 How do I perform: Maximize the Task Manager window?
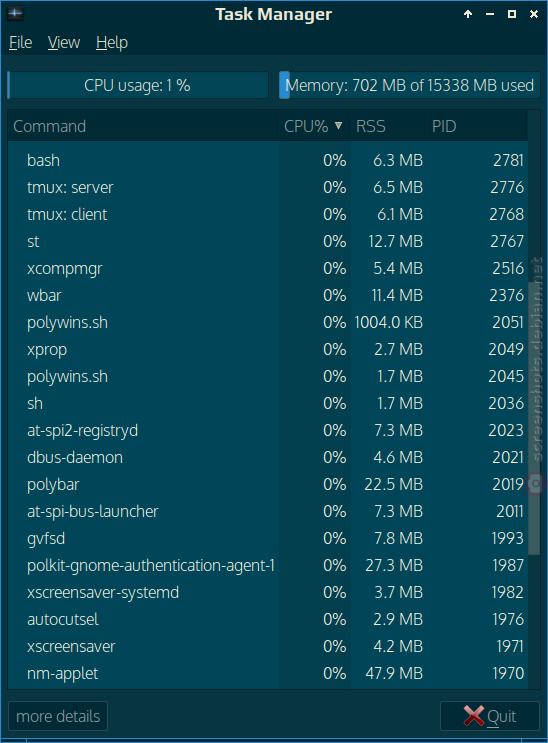[x=512, y=14]
